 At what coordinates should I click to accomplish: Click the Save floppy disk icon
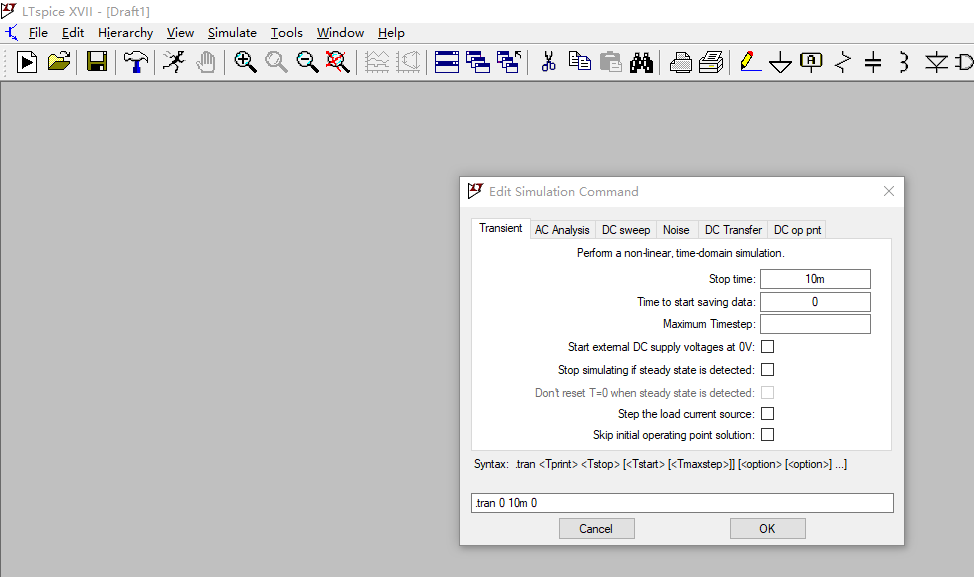tap(97, 62)
